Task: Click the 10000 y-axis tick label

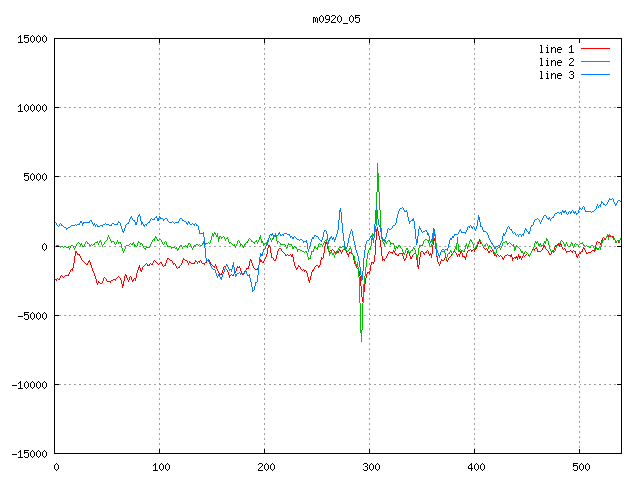Action: [32, 108]
